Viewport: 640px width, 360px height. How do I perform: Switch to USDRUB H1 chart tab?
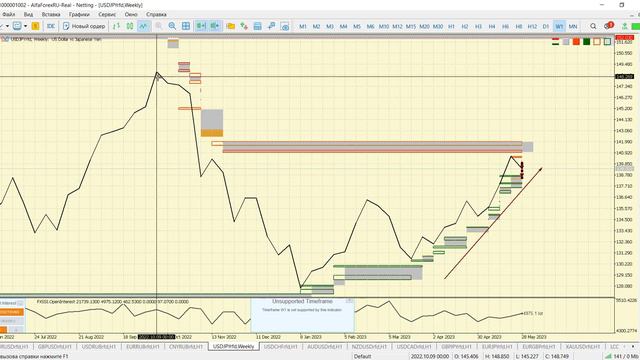(98, 347)
